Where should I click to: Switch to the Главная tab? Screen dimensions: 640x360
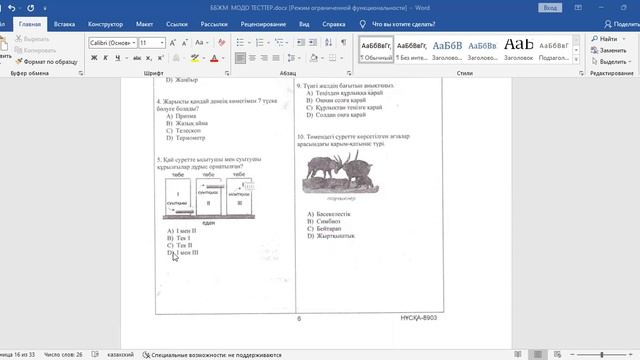click(30, 24)
